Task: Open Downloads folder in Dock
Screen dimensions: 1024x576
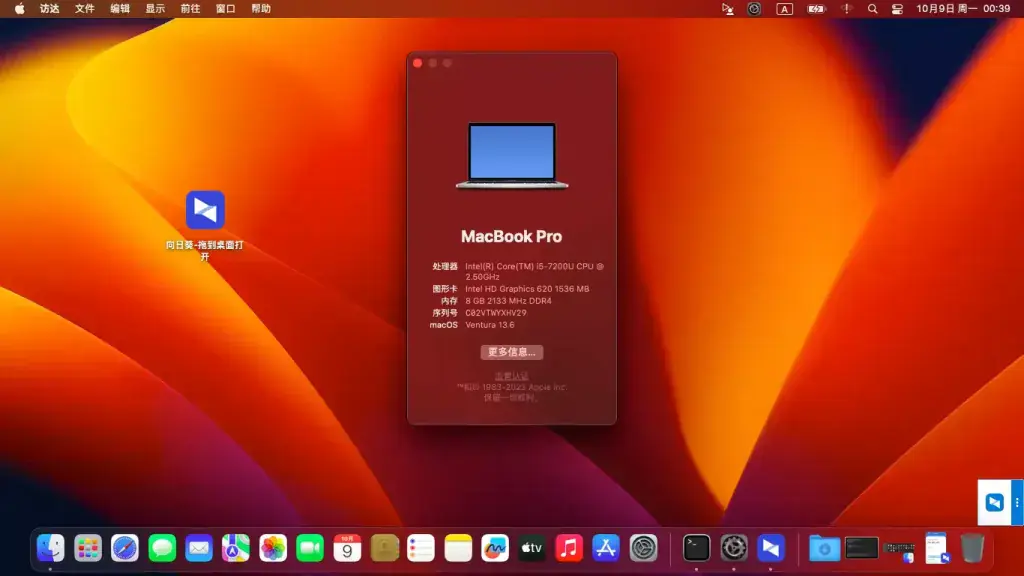Action: tap(824, 548)
